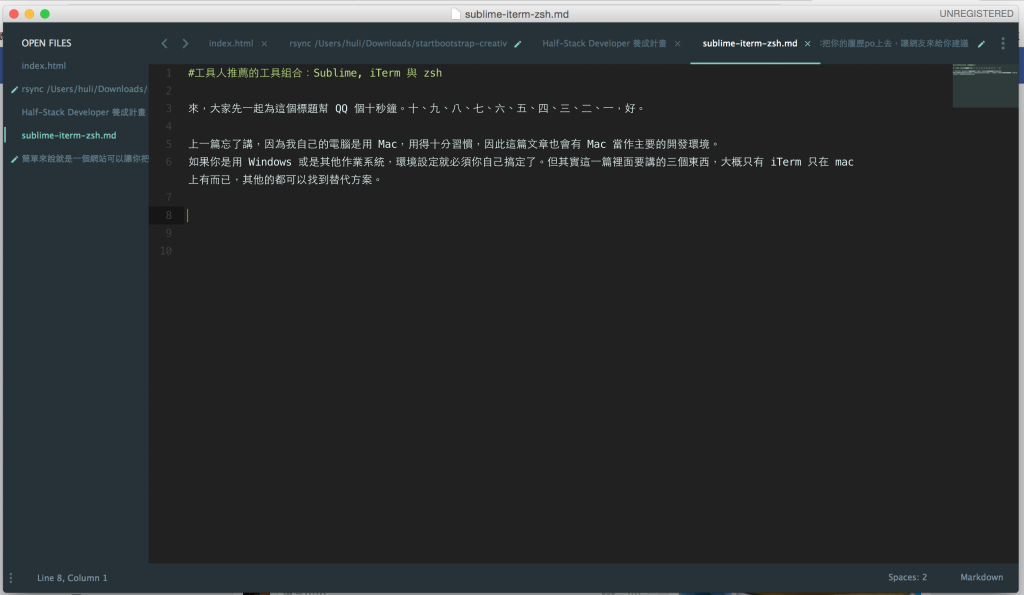Open the tab overflow vertical dots menu

tap(1003, 44)
